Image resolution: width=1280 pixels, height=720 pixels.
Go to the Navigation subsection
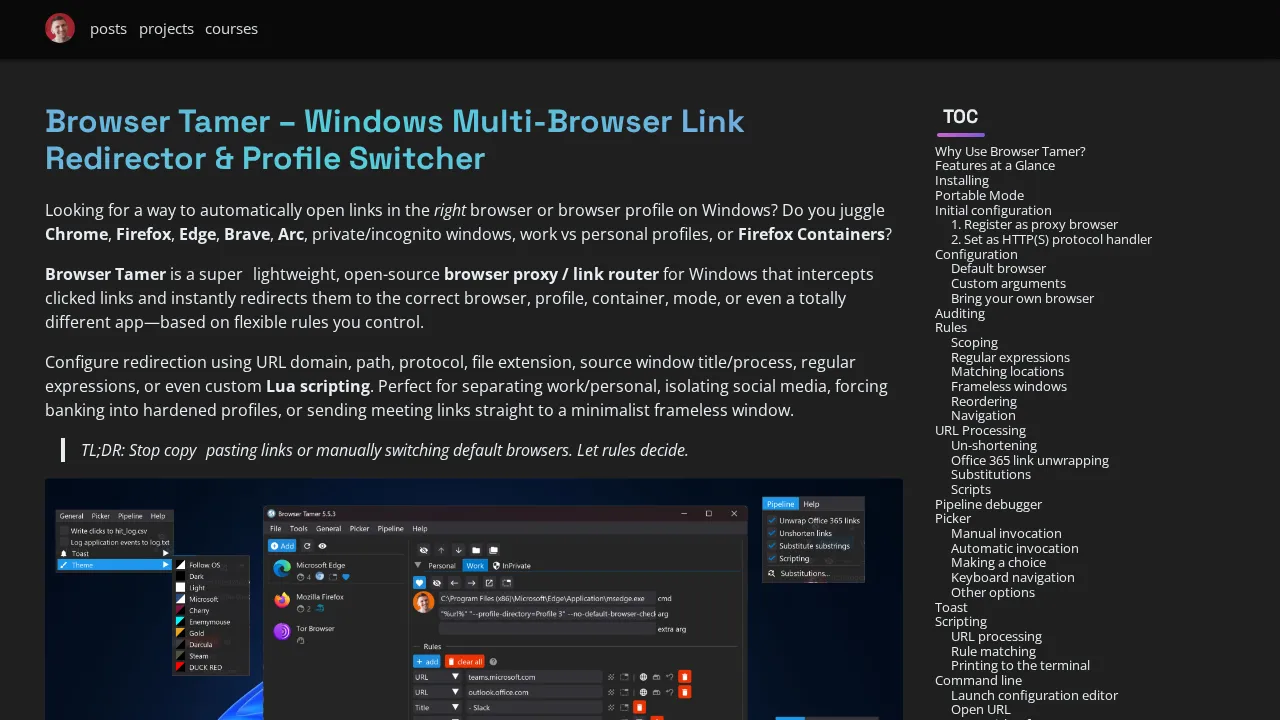pos(983,416)
